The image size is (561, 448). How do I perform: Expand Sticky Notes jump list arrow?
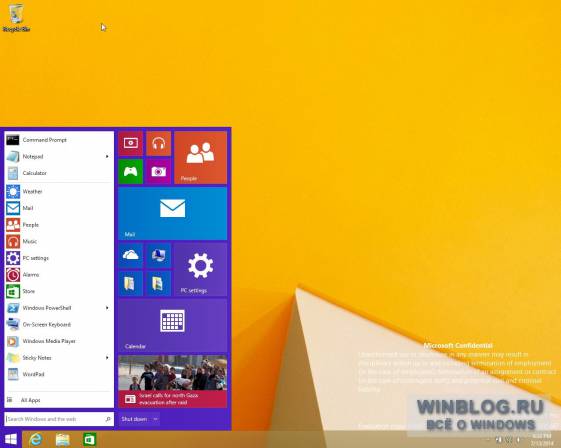point(107,358)
